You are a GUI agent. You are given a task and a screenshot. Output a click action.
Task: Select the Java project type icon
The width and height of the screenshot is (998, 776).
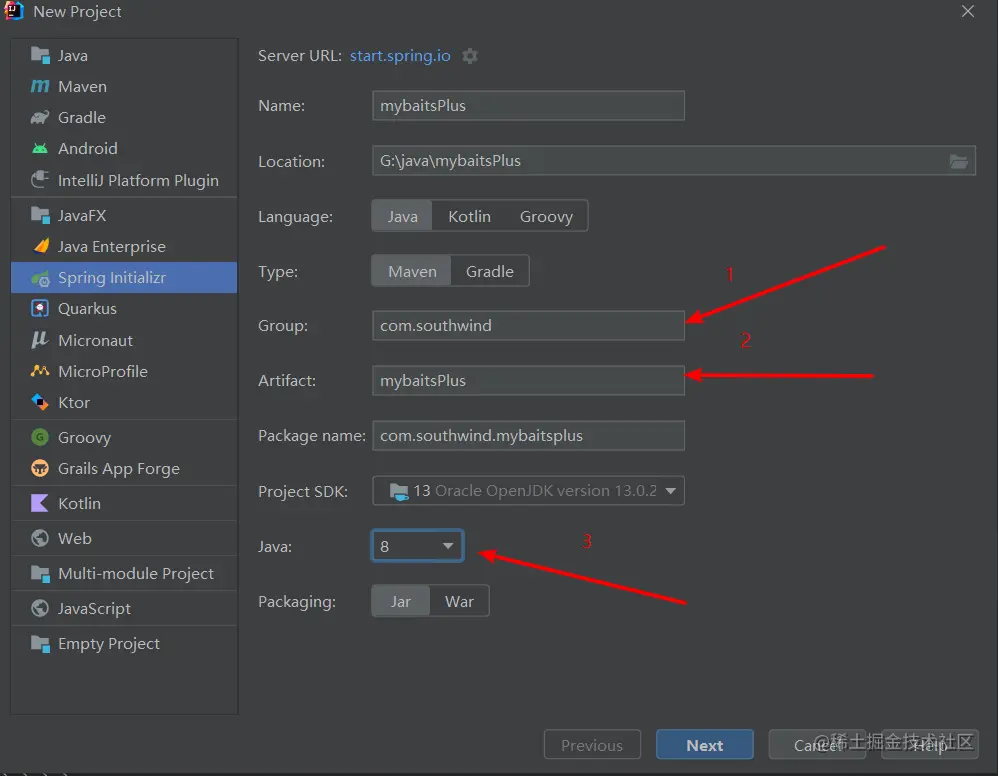(40, 55)
